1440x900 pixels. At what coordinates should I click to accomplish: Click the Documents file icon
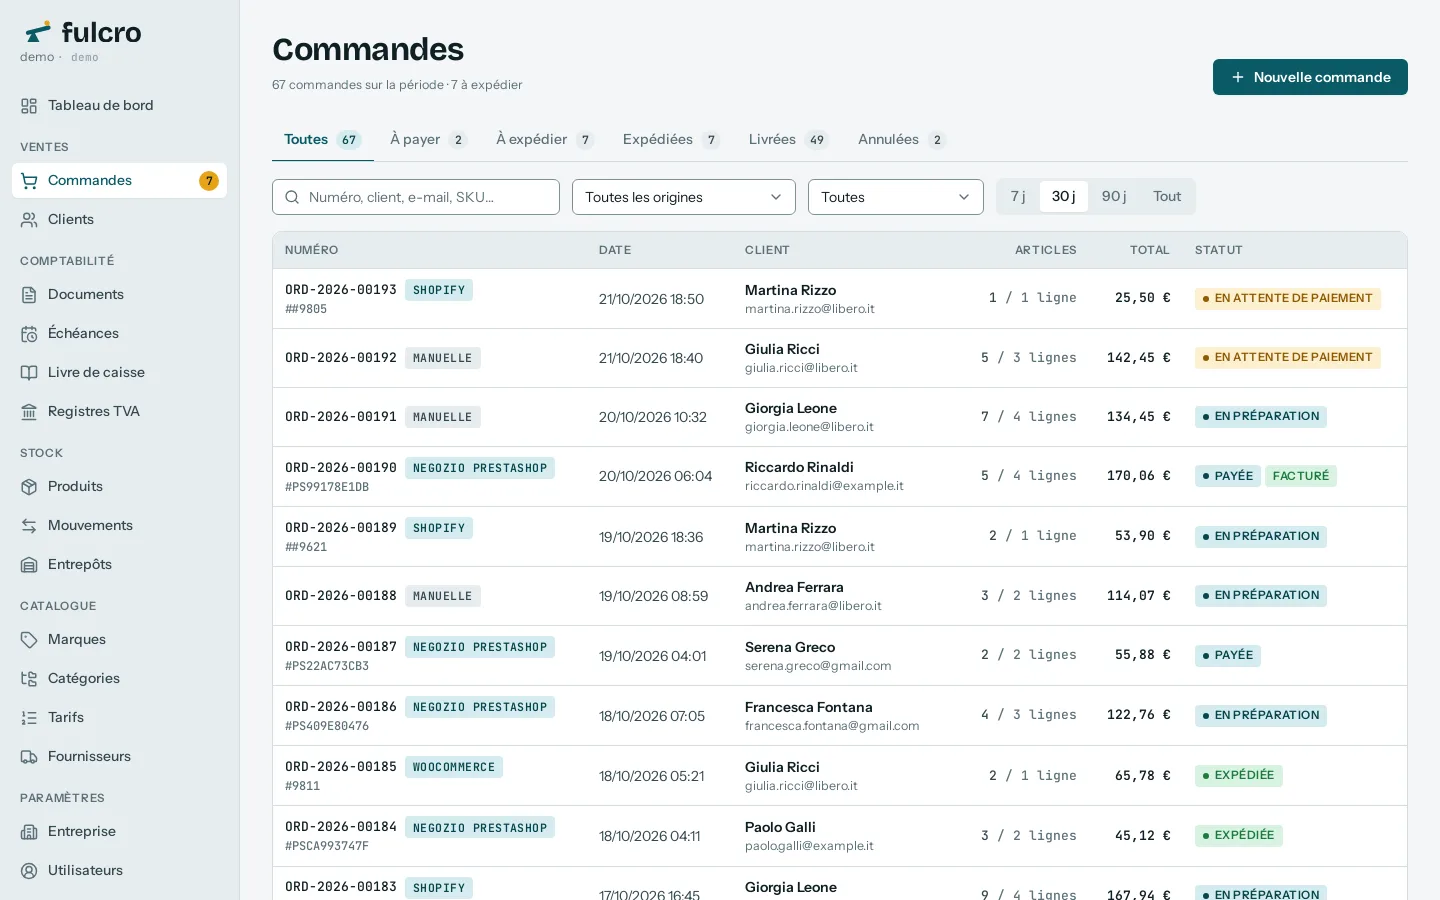point(29,295)
